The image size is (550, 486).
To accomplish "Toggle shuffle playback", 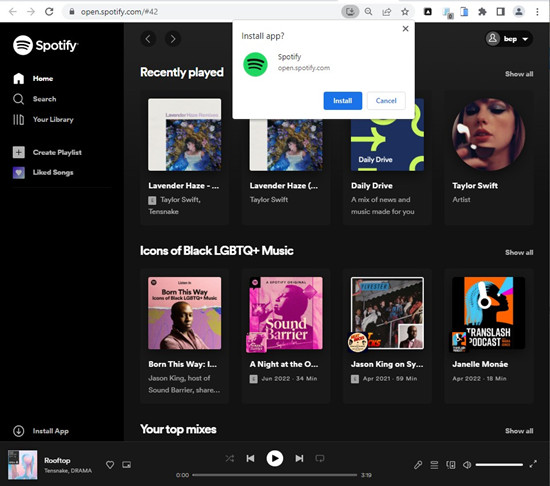I will coord(230,458).
